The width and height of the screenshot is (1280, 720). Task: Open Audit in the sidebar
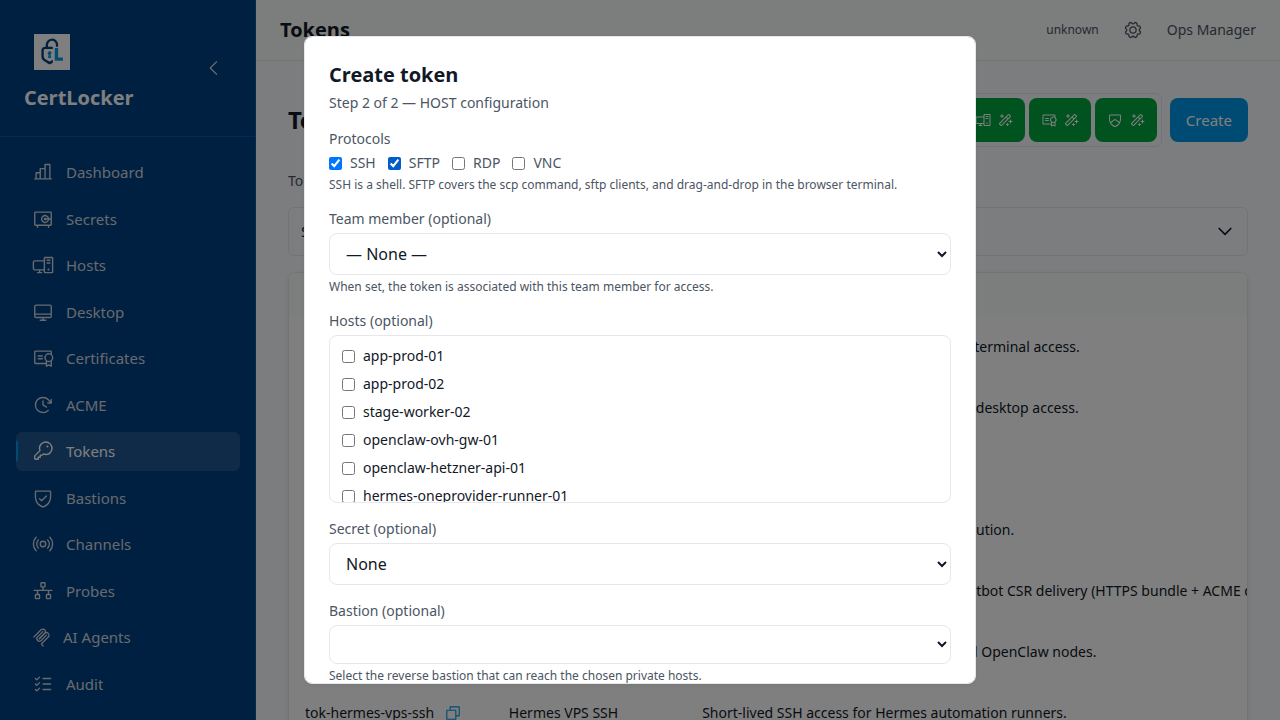click(128, 684)
